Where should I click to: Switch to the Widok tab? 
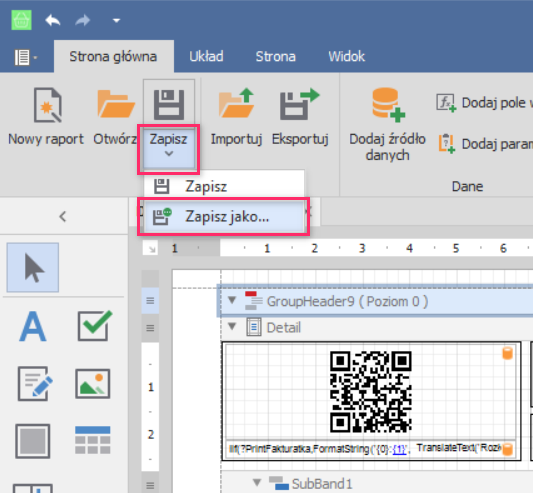(346, 56)
